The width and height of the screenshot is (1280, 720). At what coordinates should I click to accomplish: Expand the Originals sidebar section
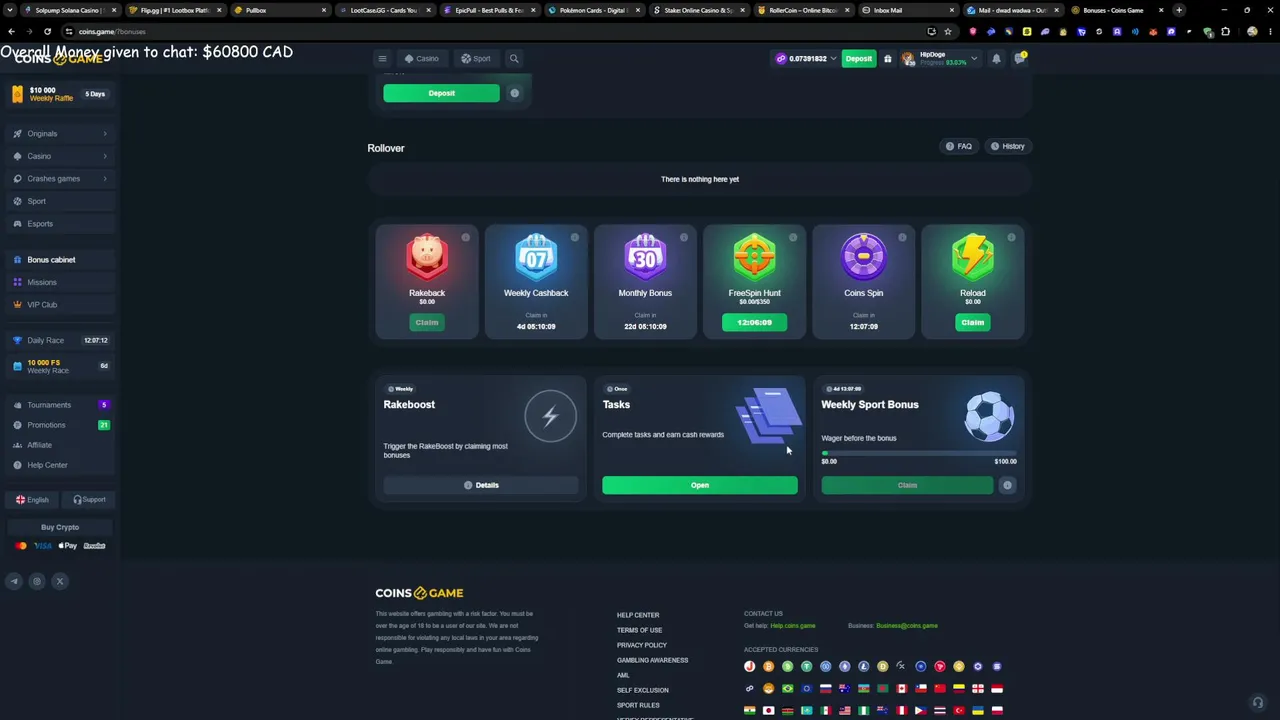point(62,134)
